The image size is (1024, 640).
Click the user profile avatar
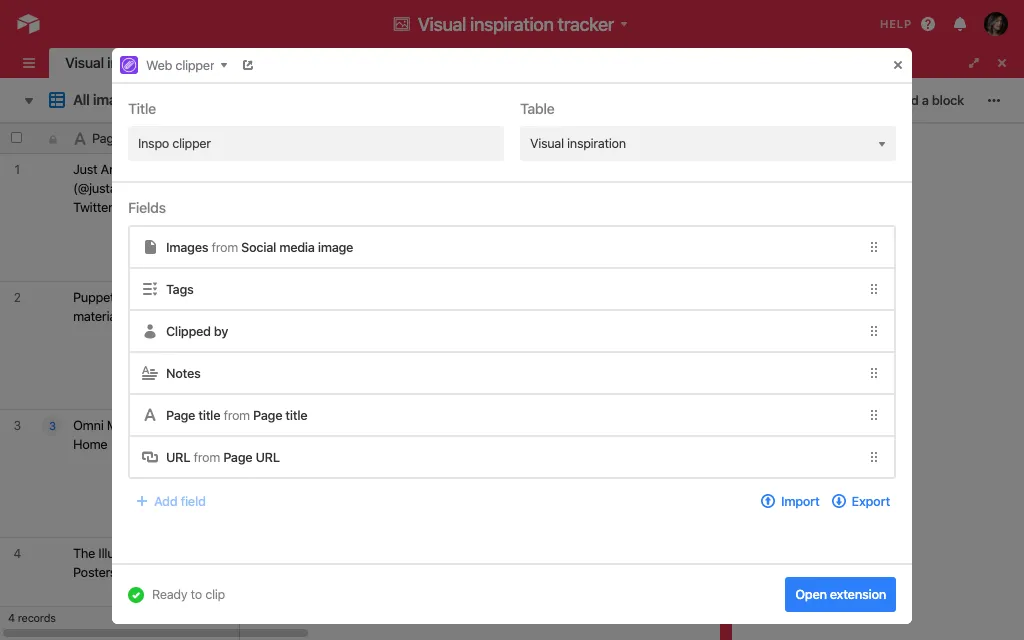995,24
